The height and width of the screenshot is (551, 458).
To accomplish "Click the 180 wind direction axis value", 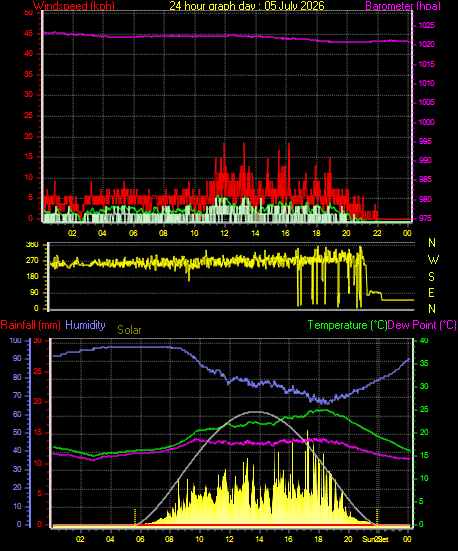I will click(x=32, y=277).
